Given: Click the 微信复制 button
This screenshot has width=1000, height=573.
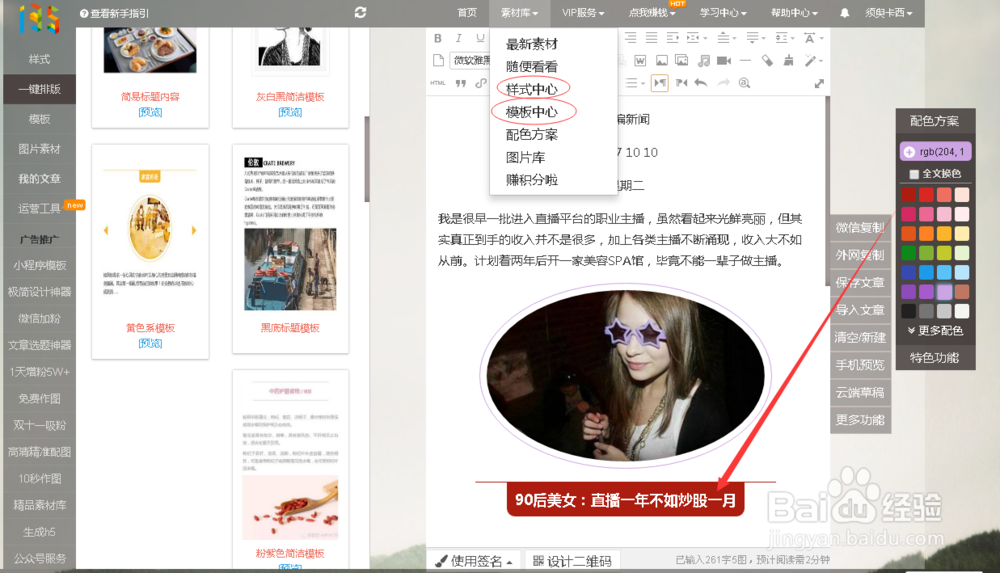Looking at the screenshot, I should click(860, 228).
